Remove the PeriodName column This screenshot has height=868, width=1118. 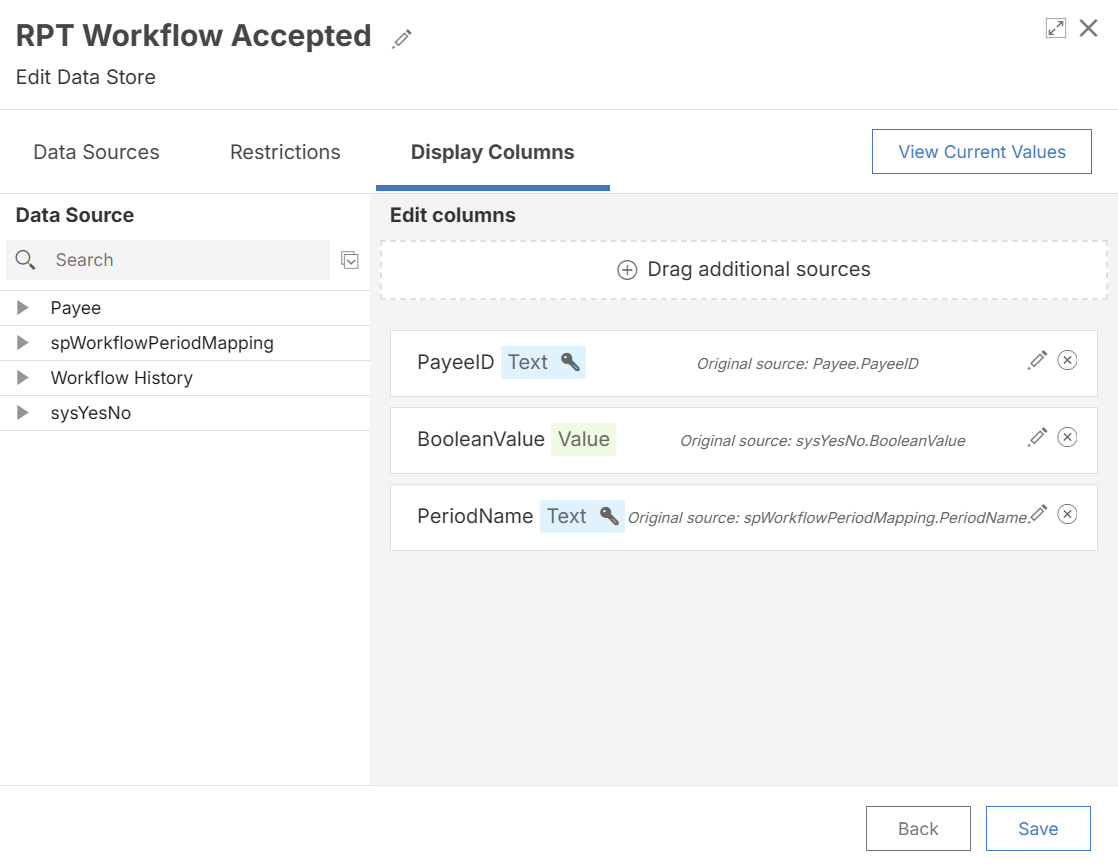tap(1067, 514)
